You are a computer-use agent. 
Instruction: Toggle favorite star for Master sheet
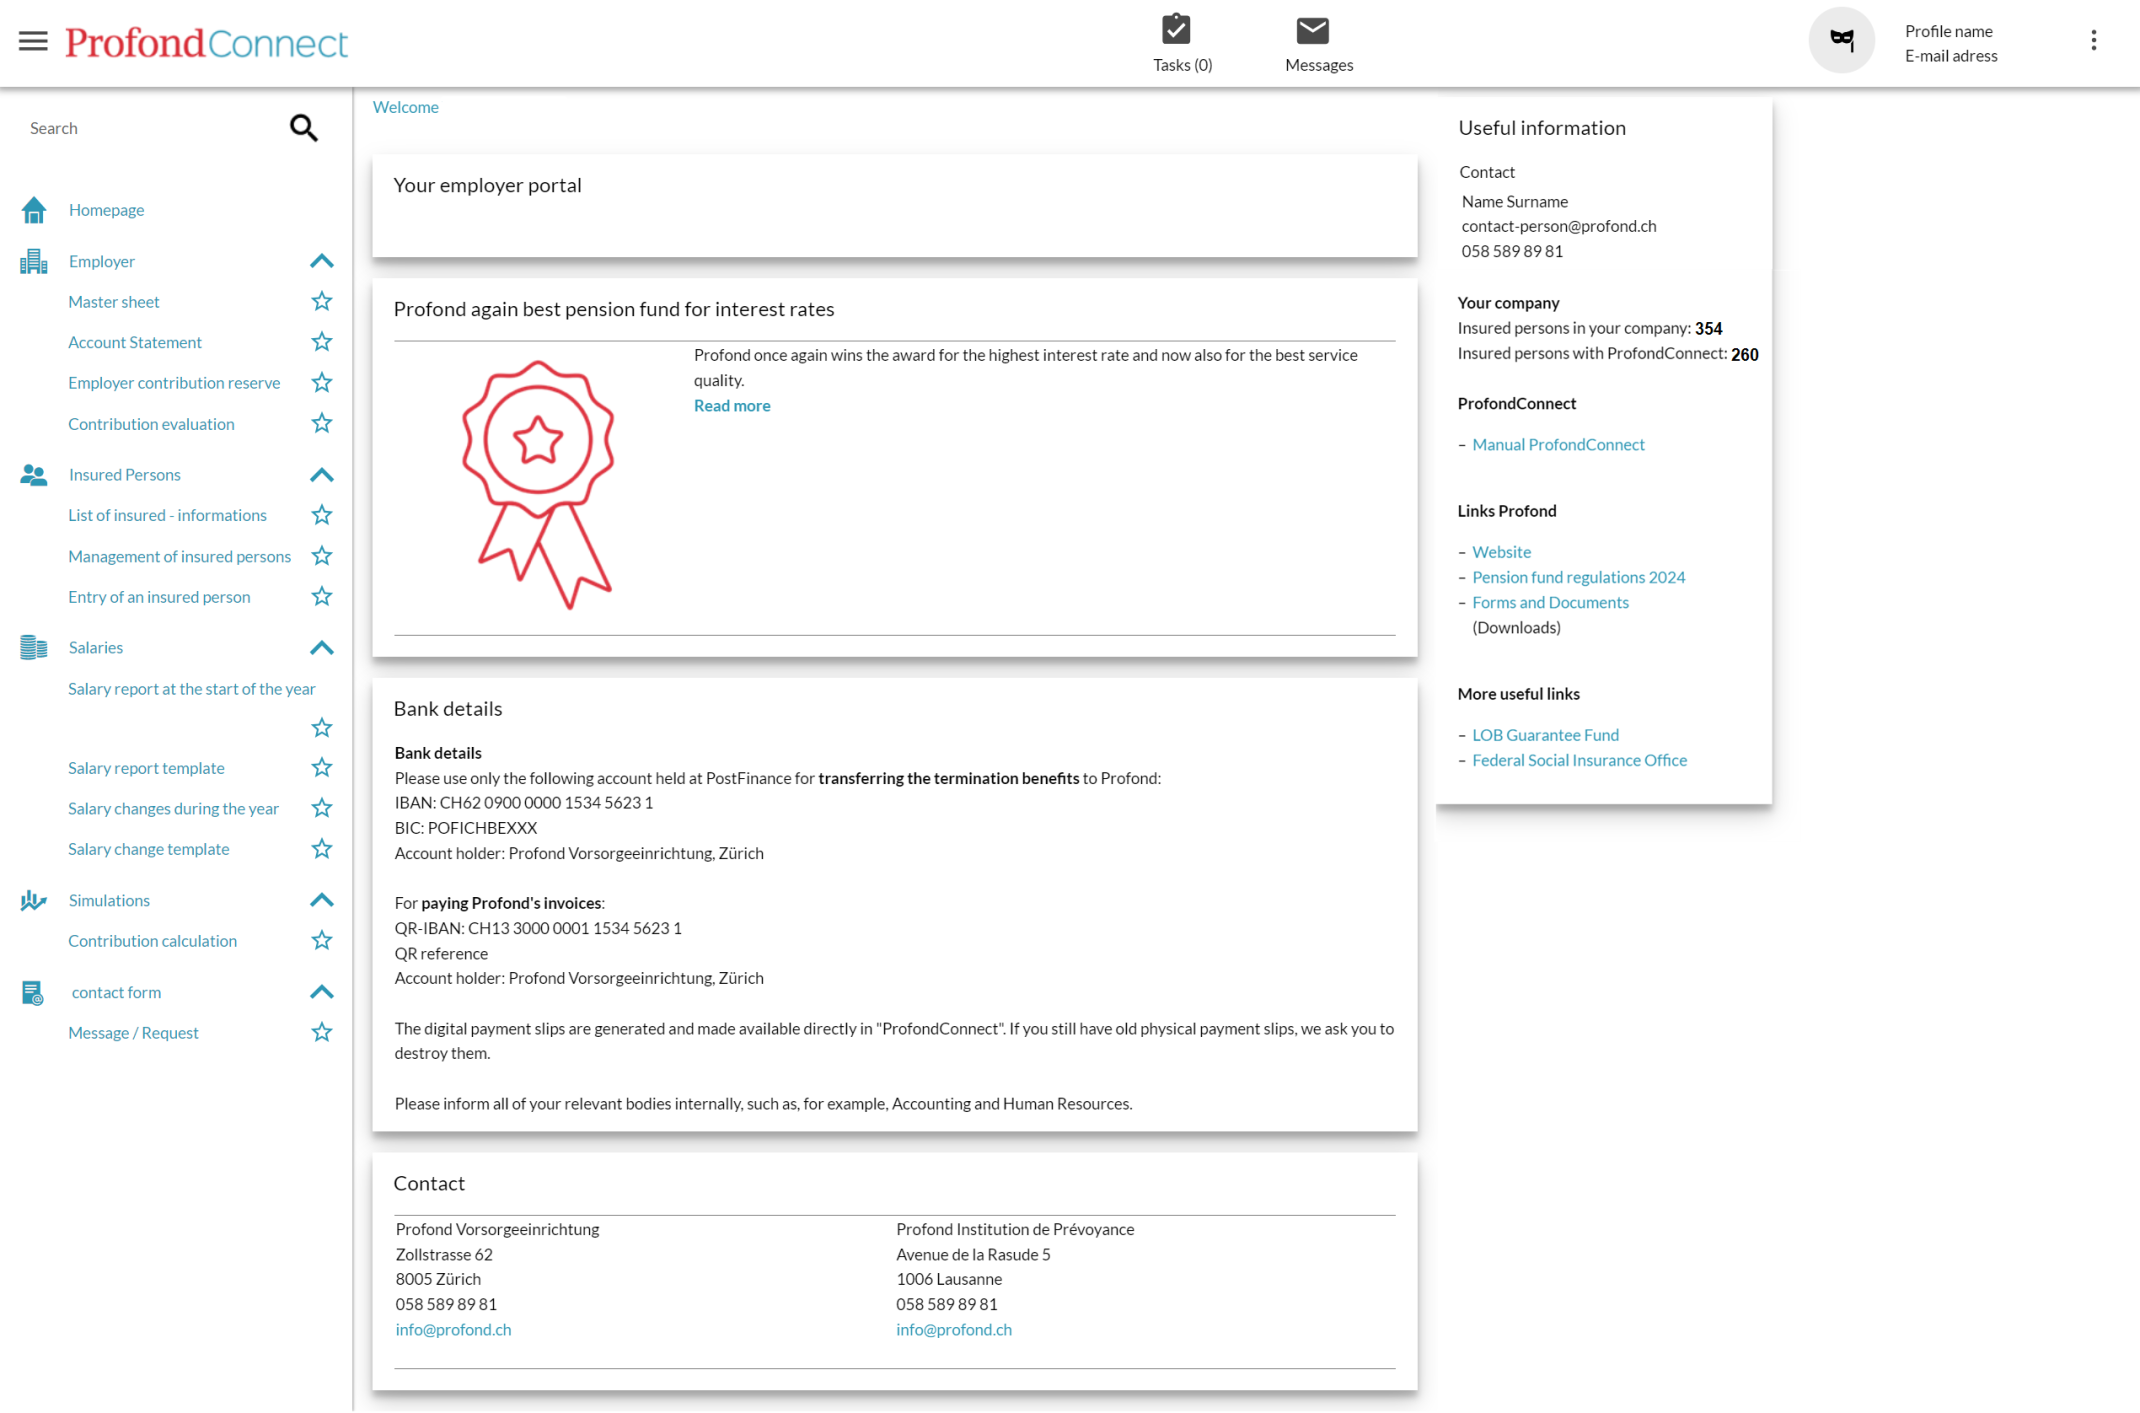coord(321,301)
